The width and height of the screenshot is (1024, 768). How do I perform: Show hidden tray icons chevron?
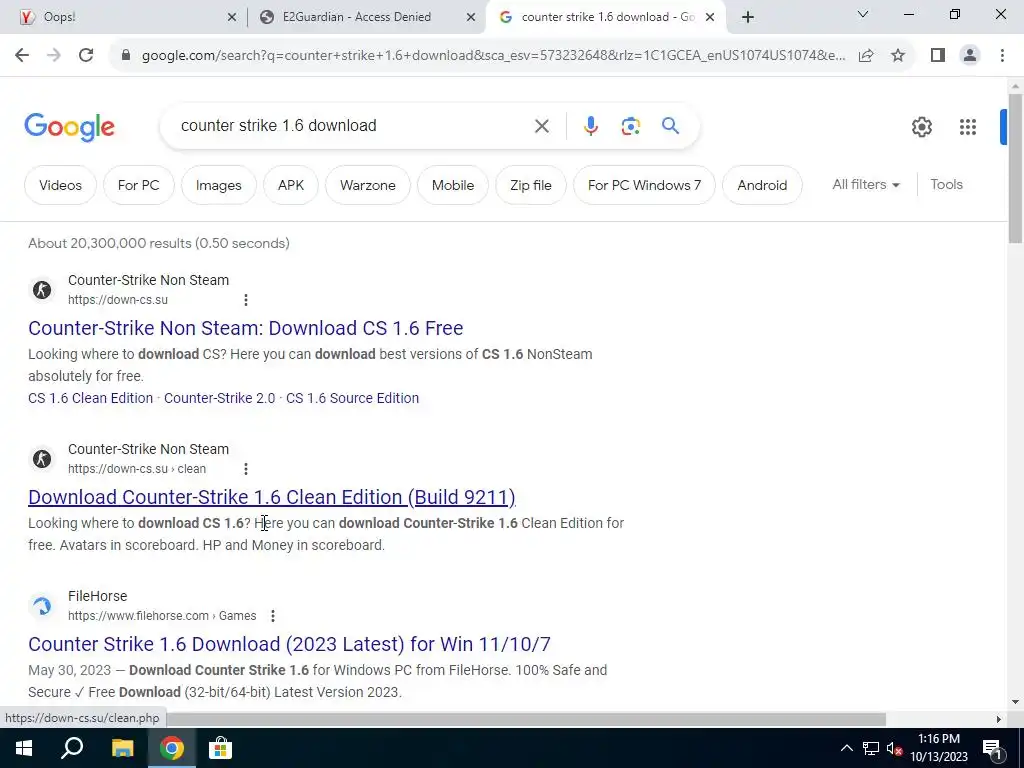(846, 748)
